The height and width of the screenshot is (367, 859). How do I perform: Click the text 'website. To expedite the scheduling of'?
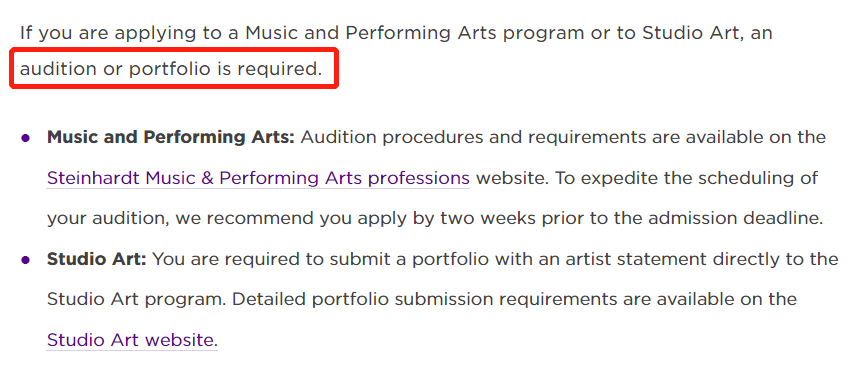646,178
